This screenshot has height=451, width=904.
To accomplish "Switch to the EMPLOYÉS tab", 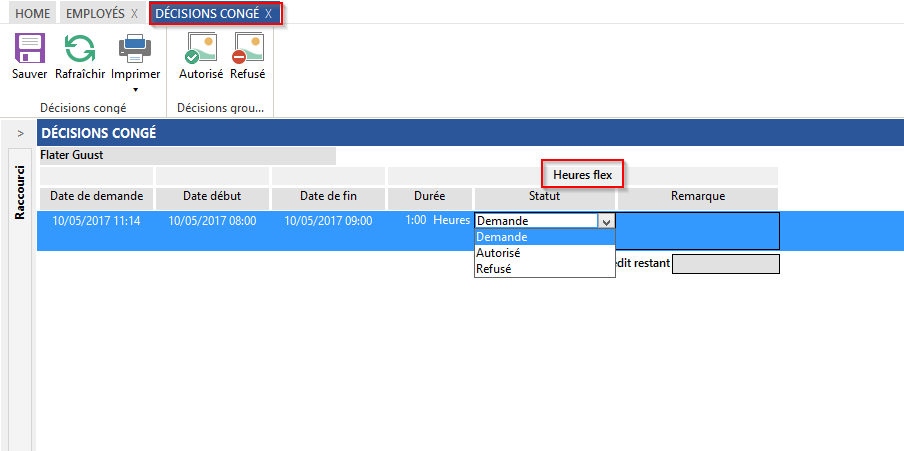I will pyautogui.click(x=95, y=13).
